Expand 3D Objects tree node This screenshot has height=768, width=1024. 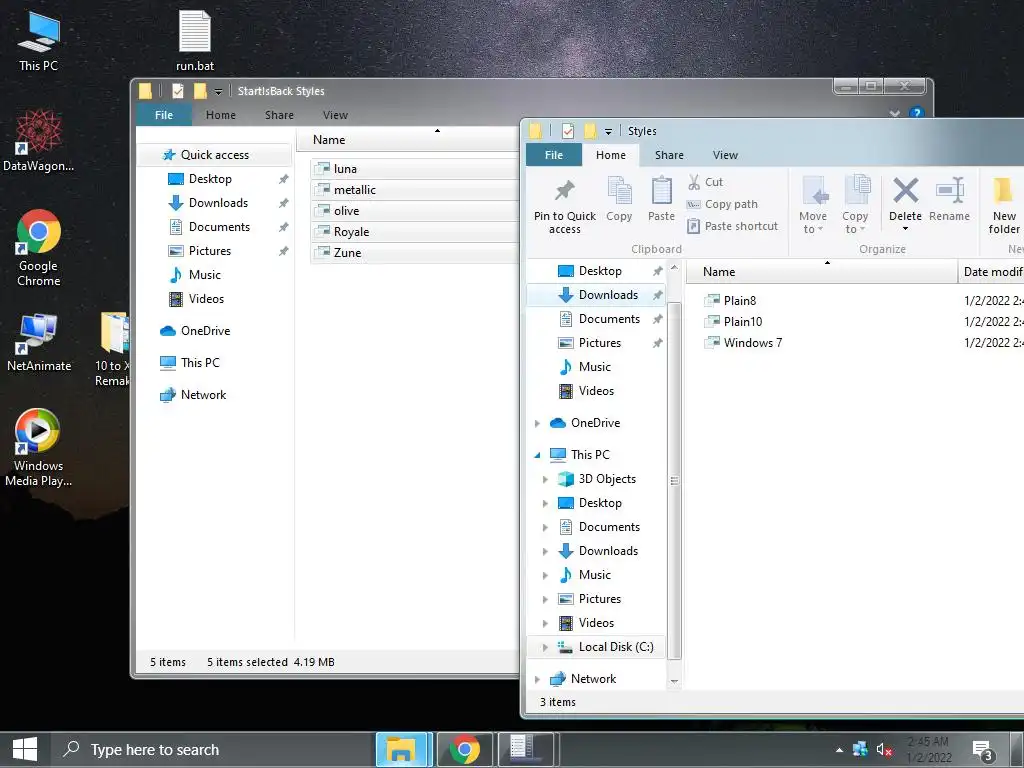[x=545, y=479]
